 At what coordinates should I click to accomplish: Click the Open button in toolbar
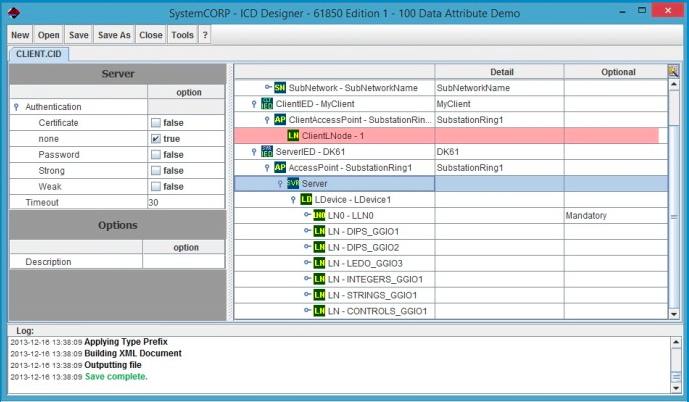click(49, 34)
